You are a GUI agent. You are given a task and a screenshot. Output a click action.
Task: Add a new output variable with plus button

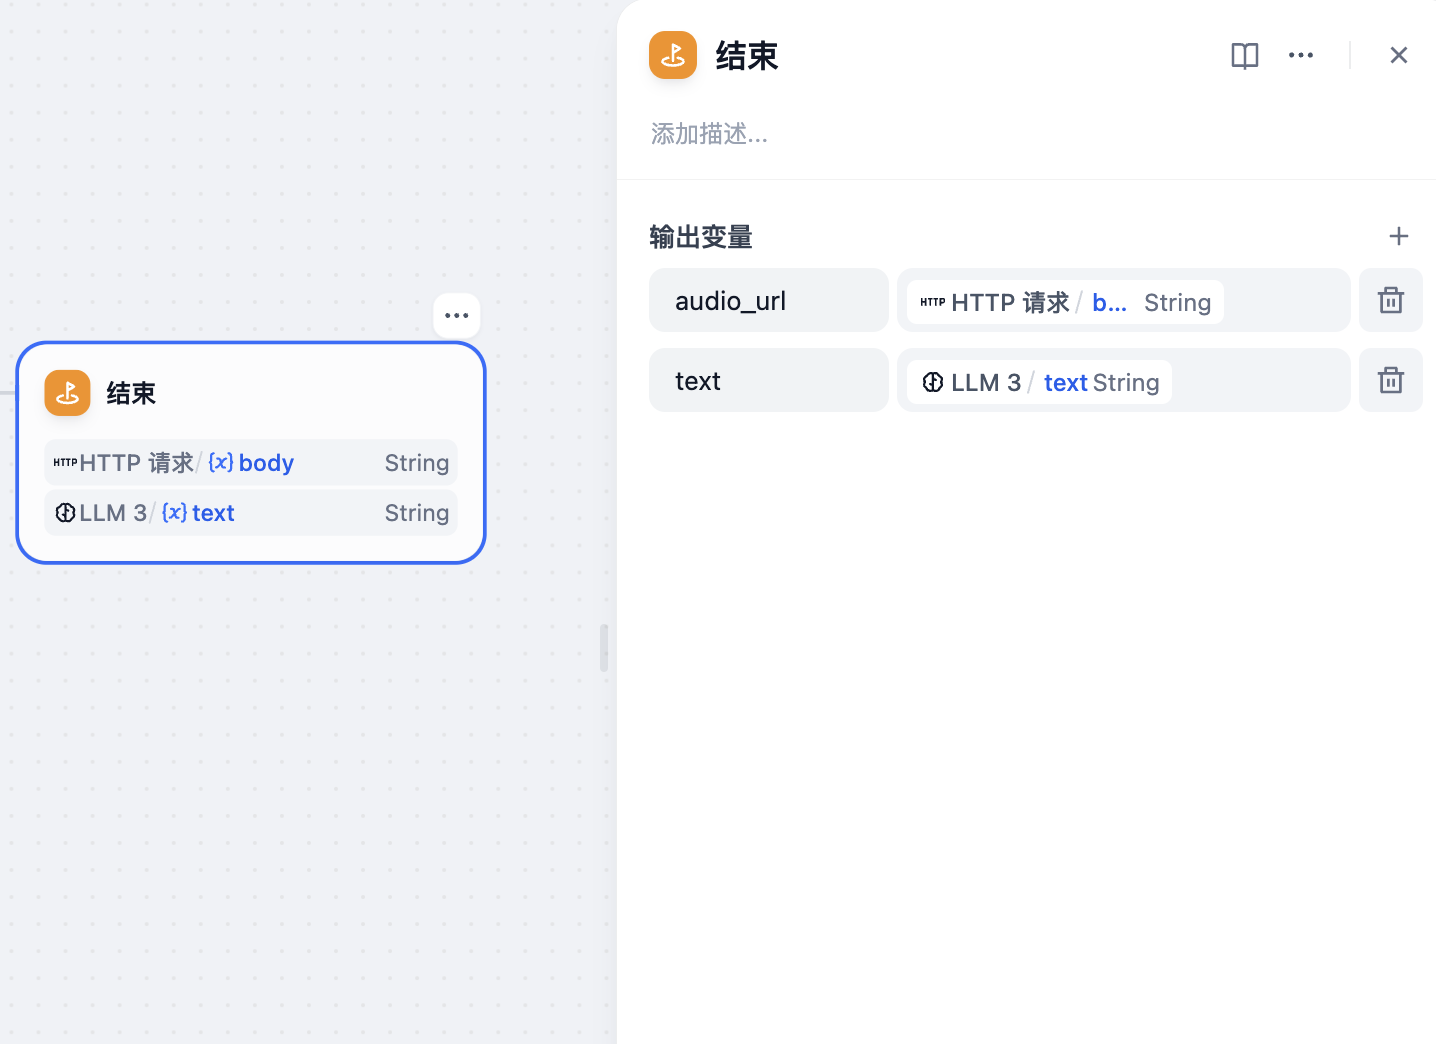(1399, 236)
